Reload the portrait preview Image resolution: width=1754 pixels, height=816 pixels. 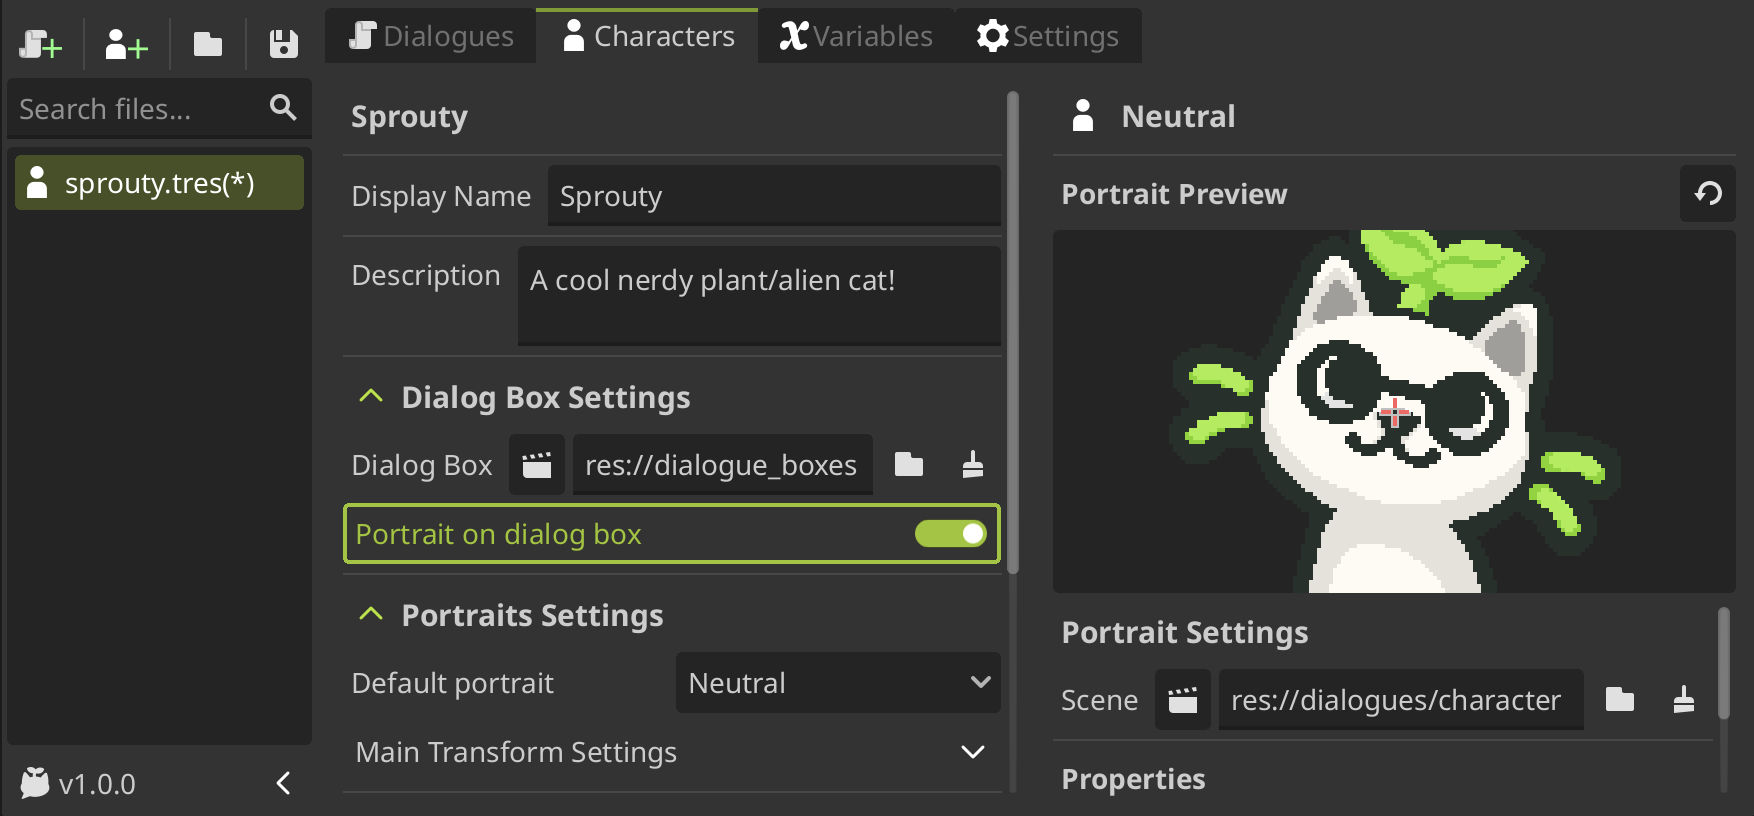click(1708, 193)
